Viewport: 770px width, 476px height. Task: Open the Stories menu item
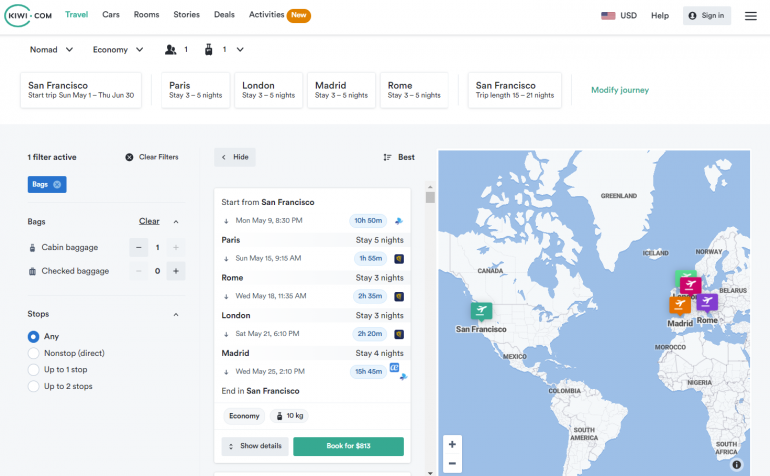185,15
